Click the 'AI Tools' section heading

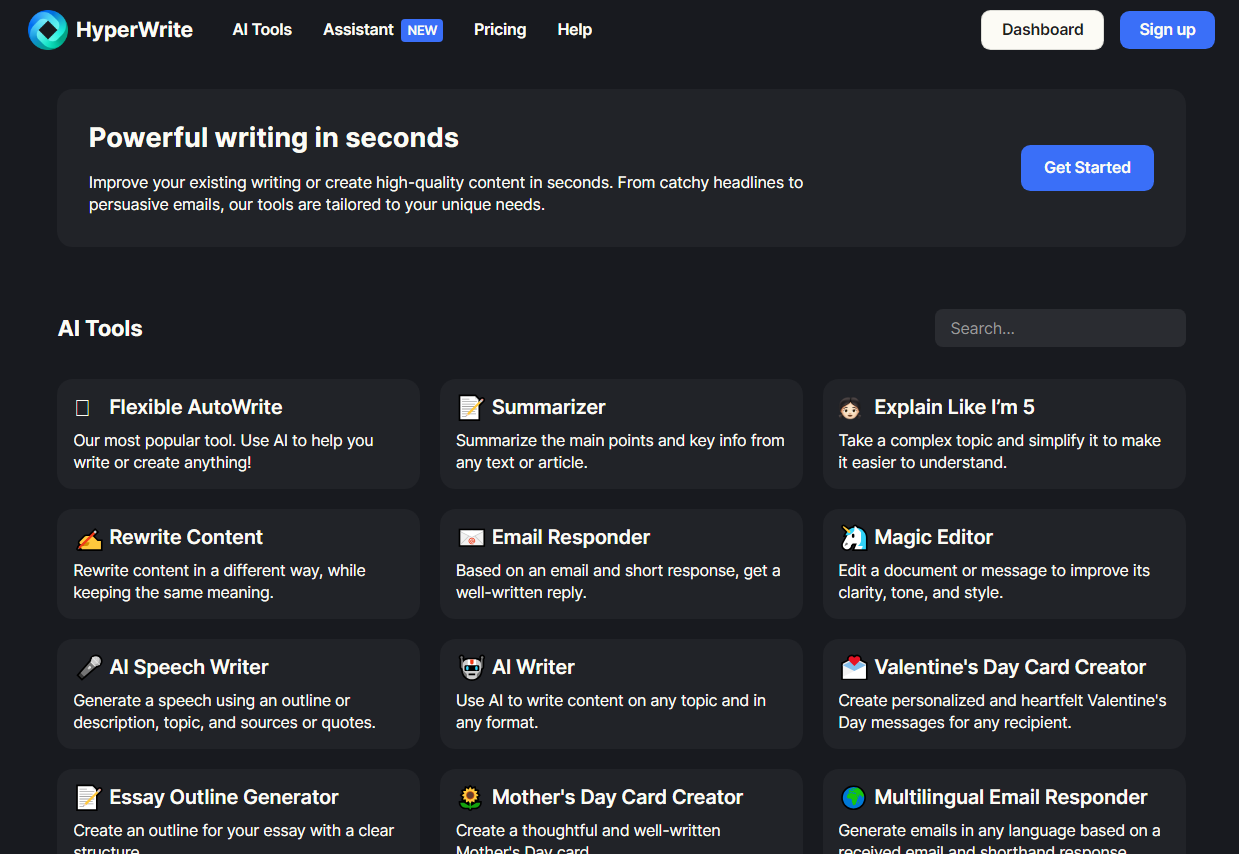click(100, 328)
